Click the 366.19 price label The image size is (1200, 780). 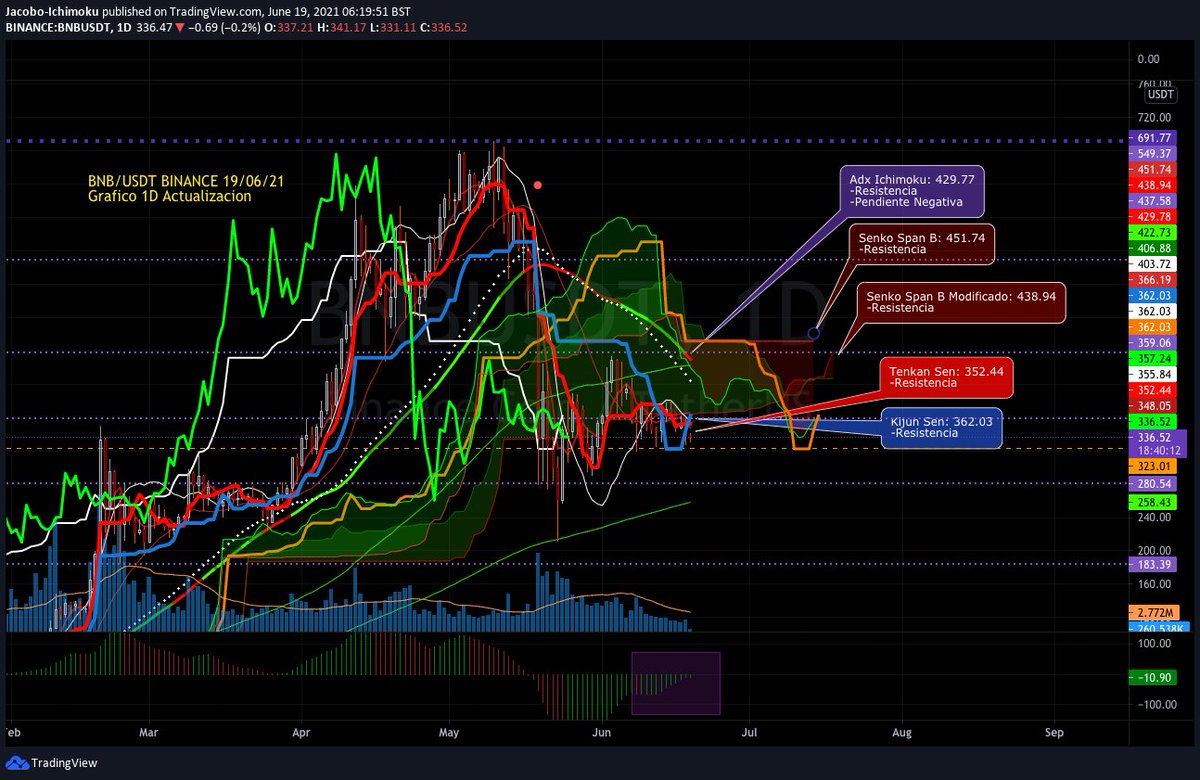click(x=1155, y=280)
